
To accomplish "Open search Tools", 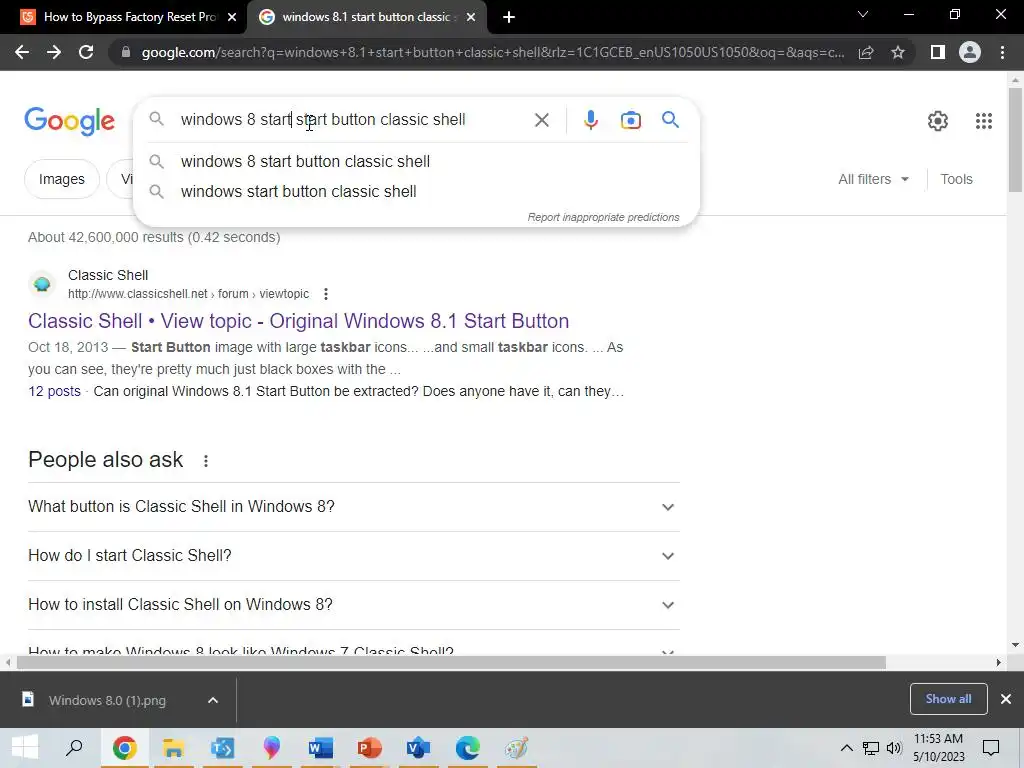I will 956,179.
